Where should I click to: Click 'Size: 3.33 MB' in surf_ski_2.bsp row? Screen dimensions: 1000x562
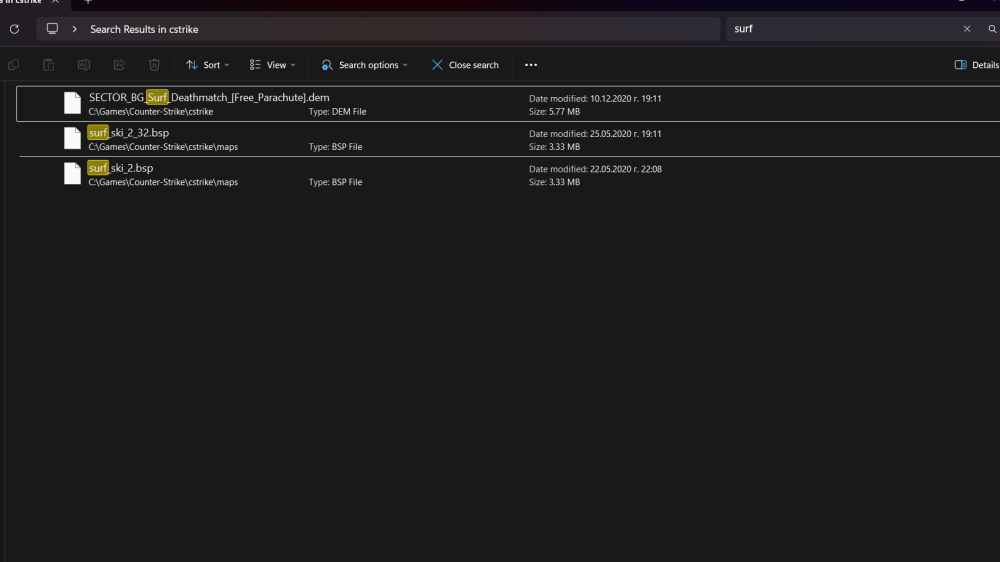(554, 182)
